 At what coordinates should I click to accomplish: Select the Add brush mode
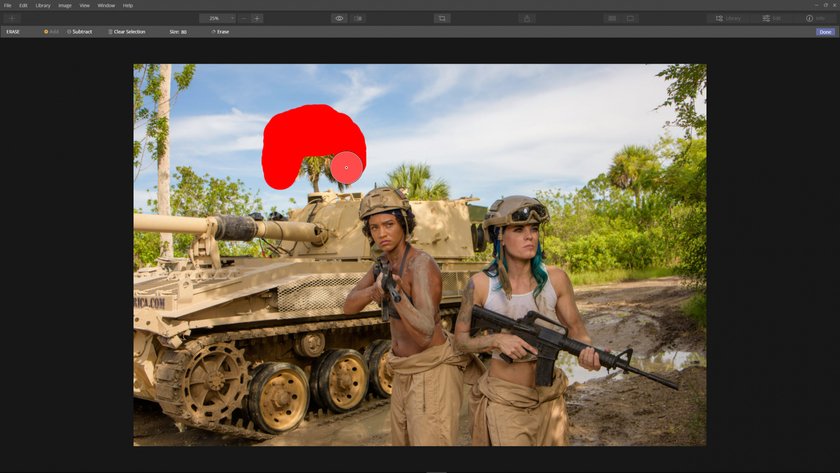point(51,32)
